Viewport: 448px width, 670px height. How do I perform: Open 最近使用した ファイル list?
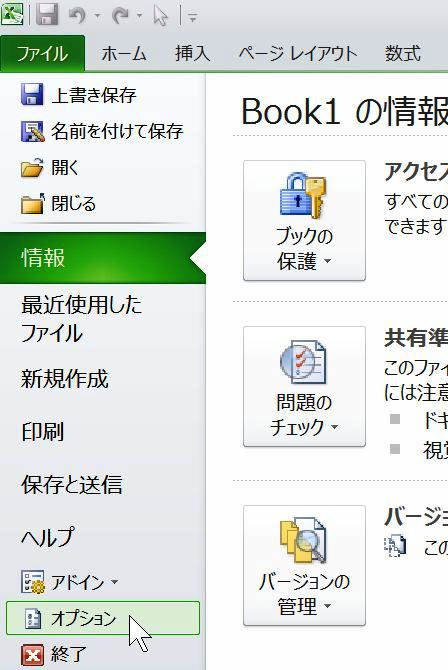click(x=82, y=319)
